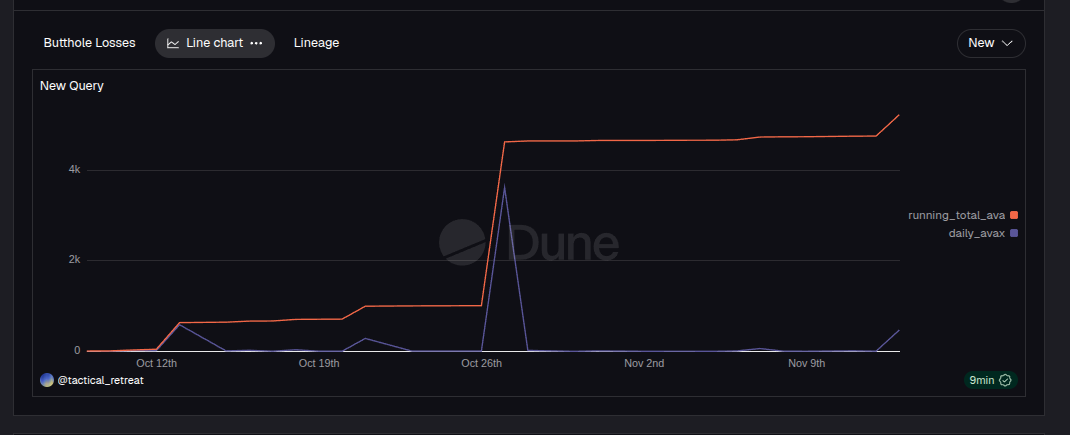The width and height of the screenshot is (1070, 435).
Task: Click the New Query chart title
Action: click(72, 86)
